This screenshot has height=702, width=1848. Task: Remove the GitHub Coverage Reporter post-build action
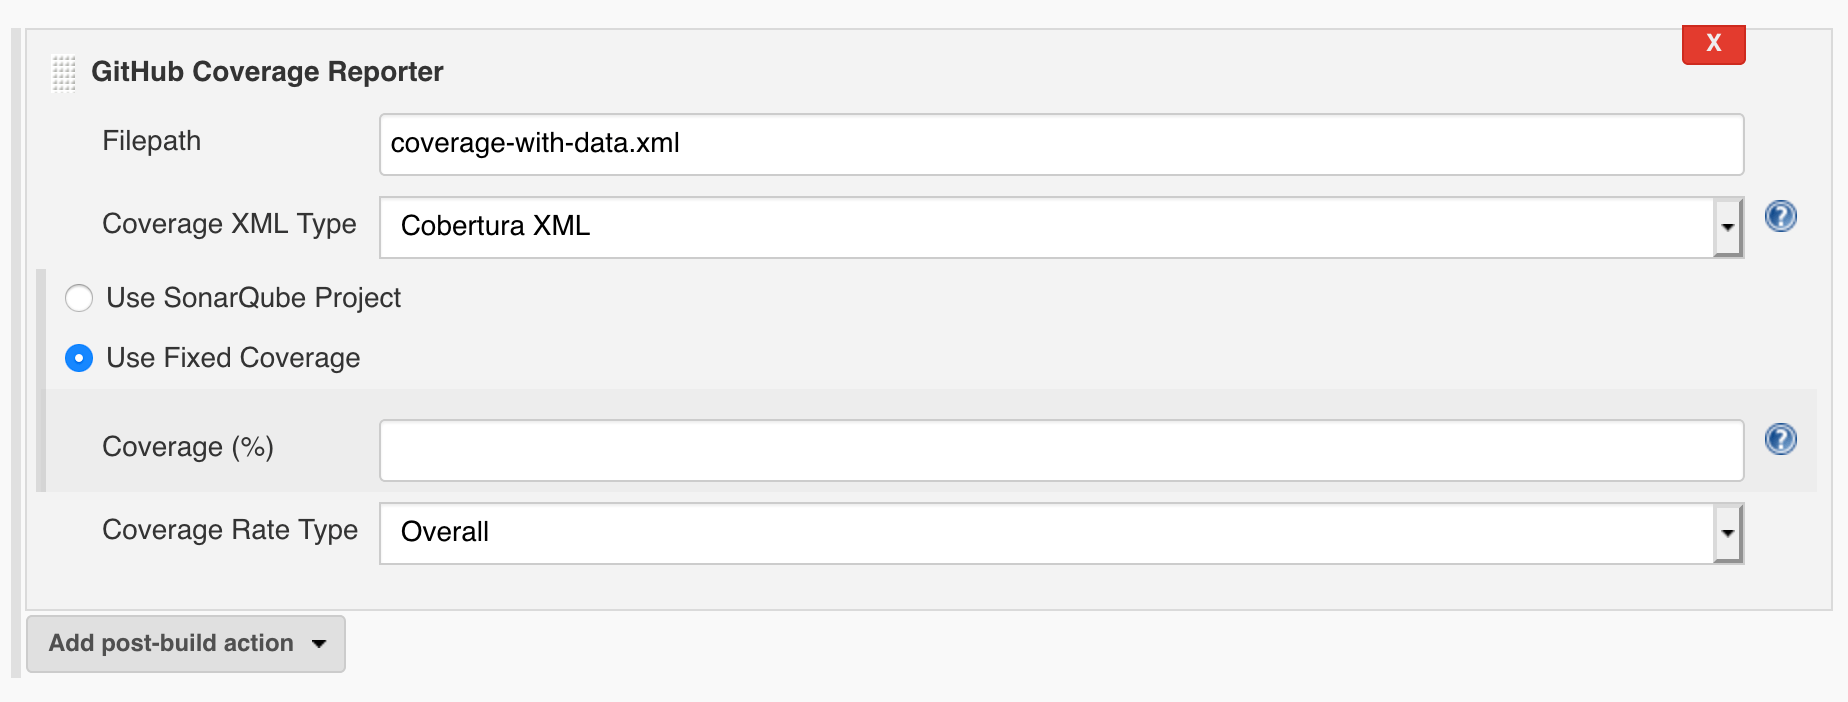(1713, 44)
